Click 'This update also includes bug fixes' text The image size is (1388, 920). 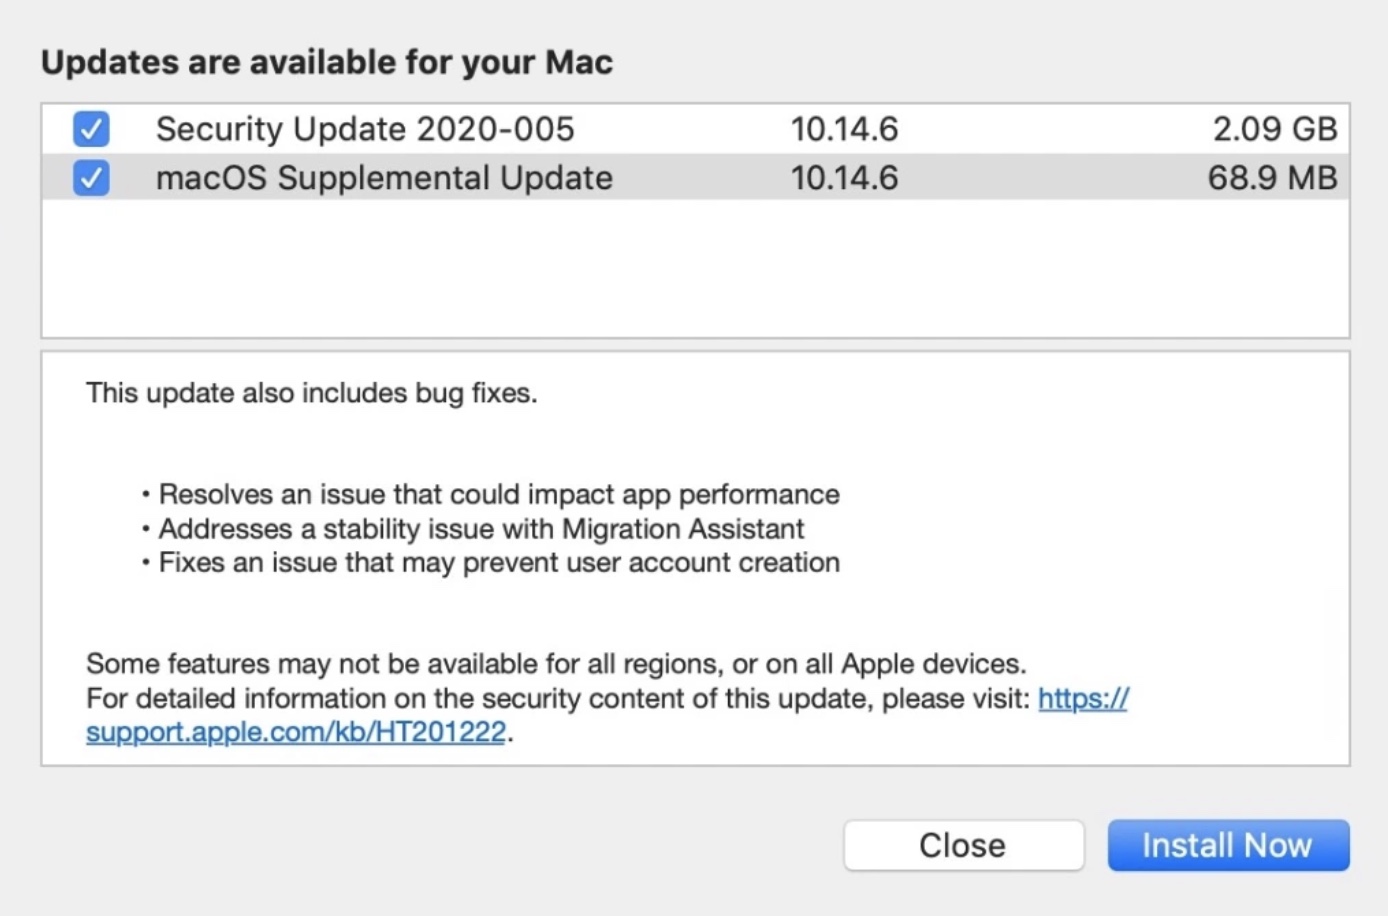(x=311, y=393)
